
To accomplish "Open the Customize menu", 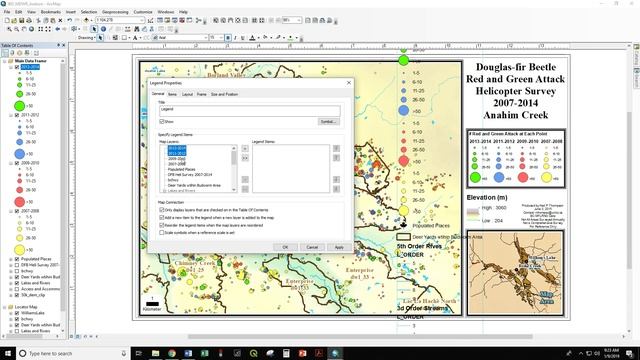I will pyautogui.click(x=143, y=12).
